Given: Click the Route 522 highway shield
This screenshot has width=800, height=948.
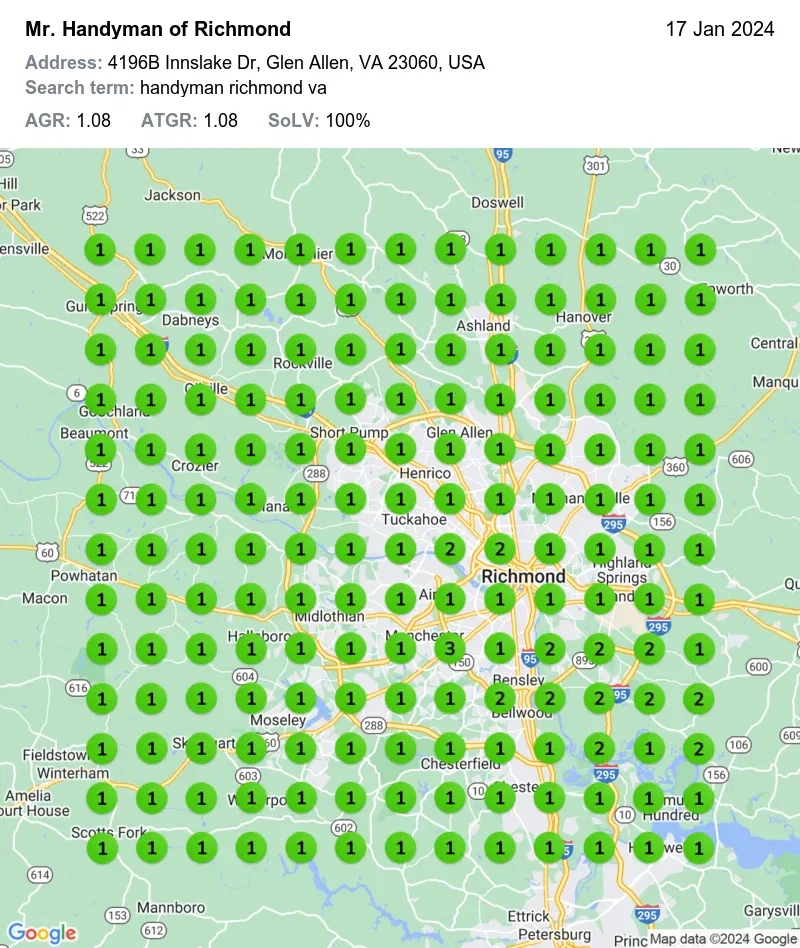Looking at the screenshot, I should (x=96, y=216).
